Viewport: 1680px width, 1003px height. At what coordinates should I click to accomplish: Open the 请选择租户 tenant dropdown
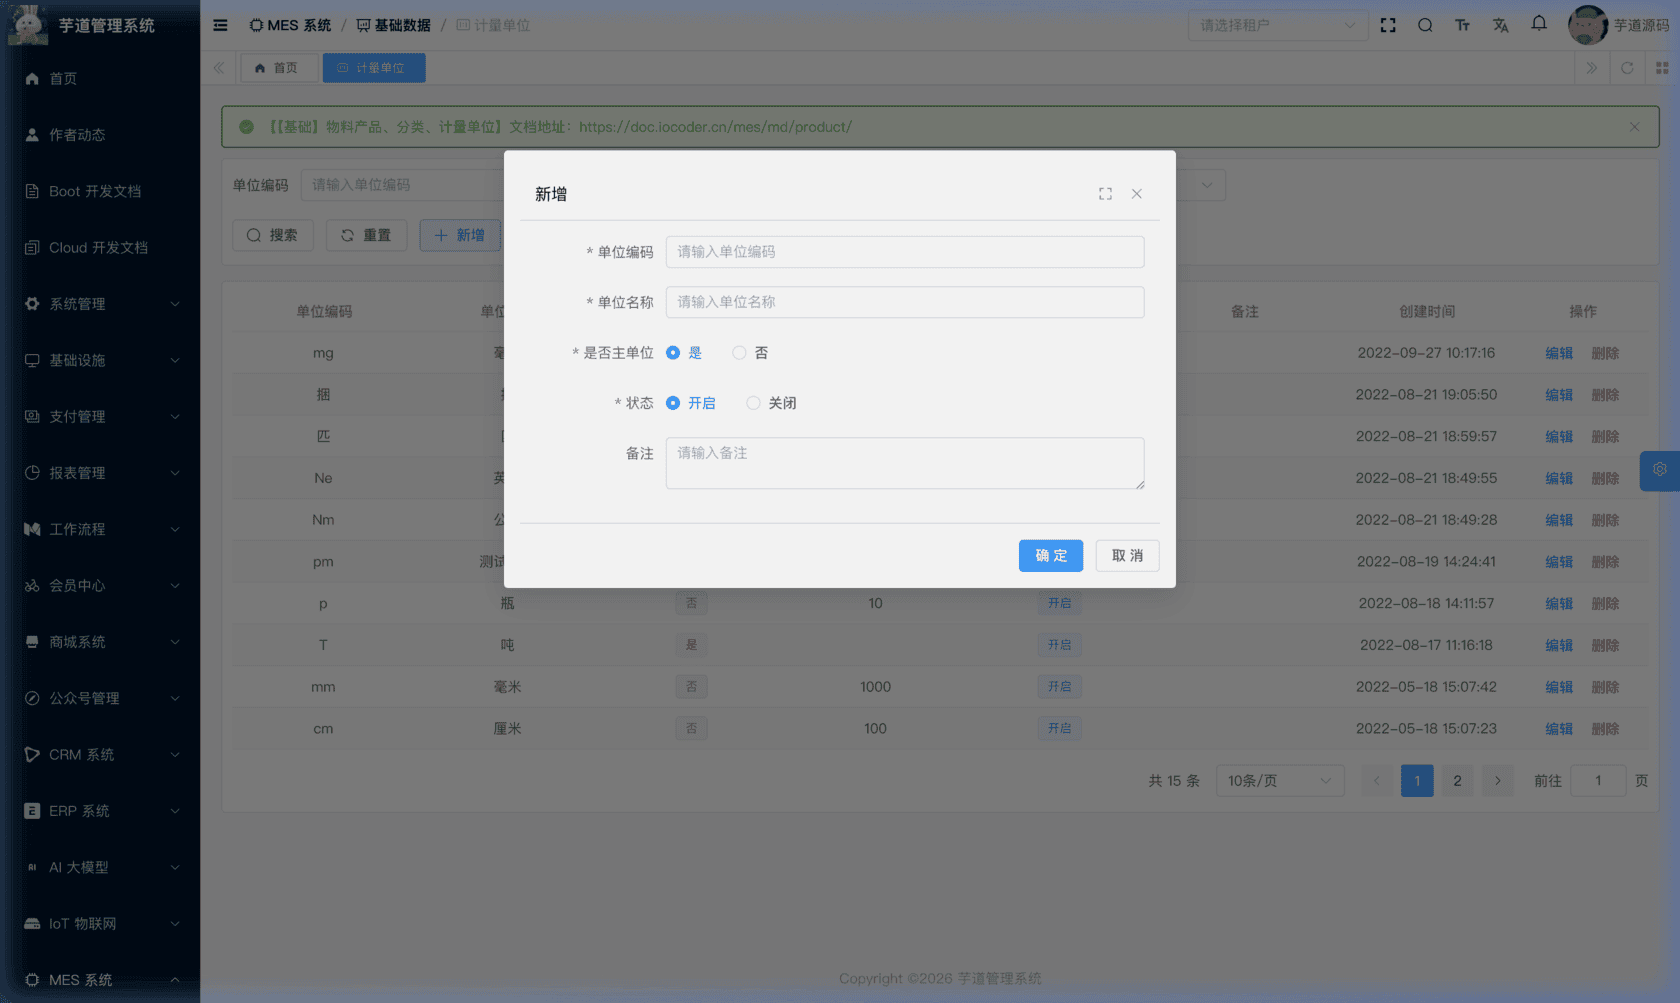[1277, 25]
